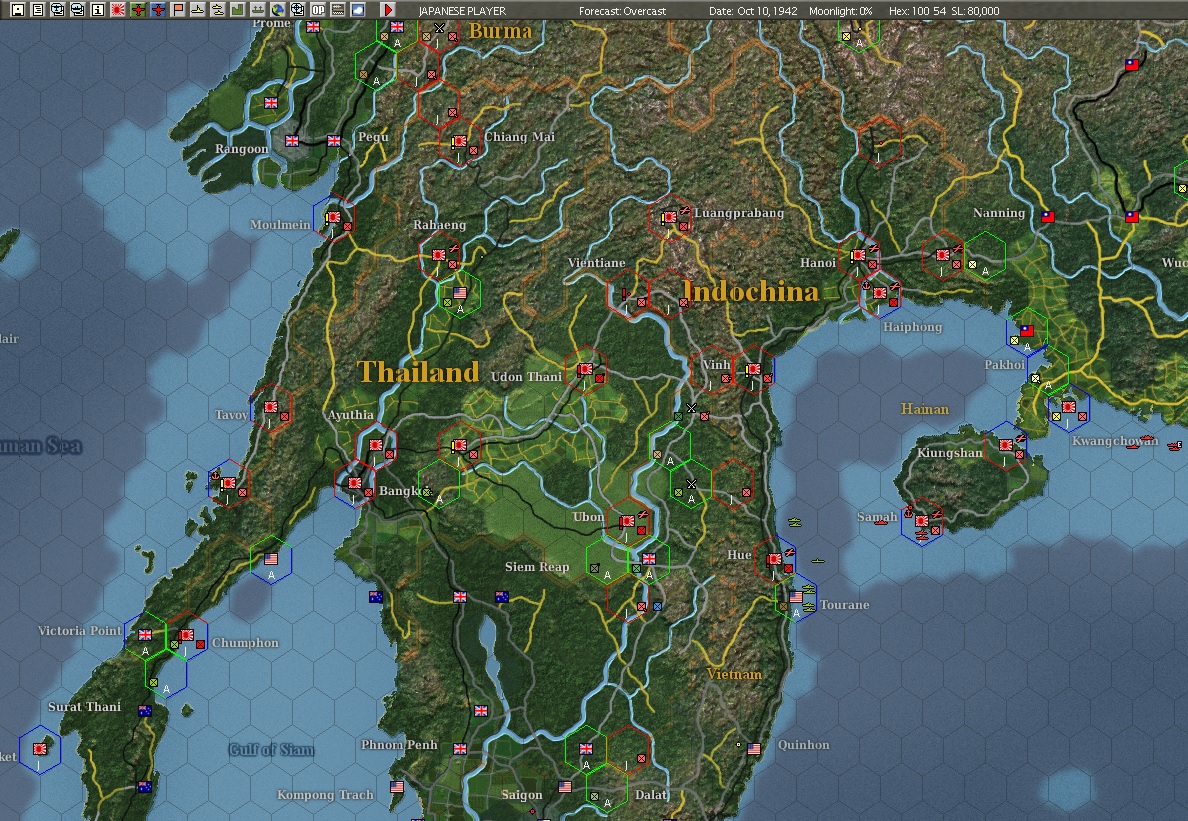
Task: Open the report list document icon
Action: point(37,10)
